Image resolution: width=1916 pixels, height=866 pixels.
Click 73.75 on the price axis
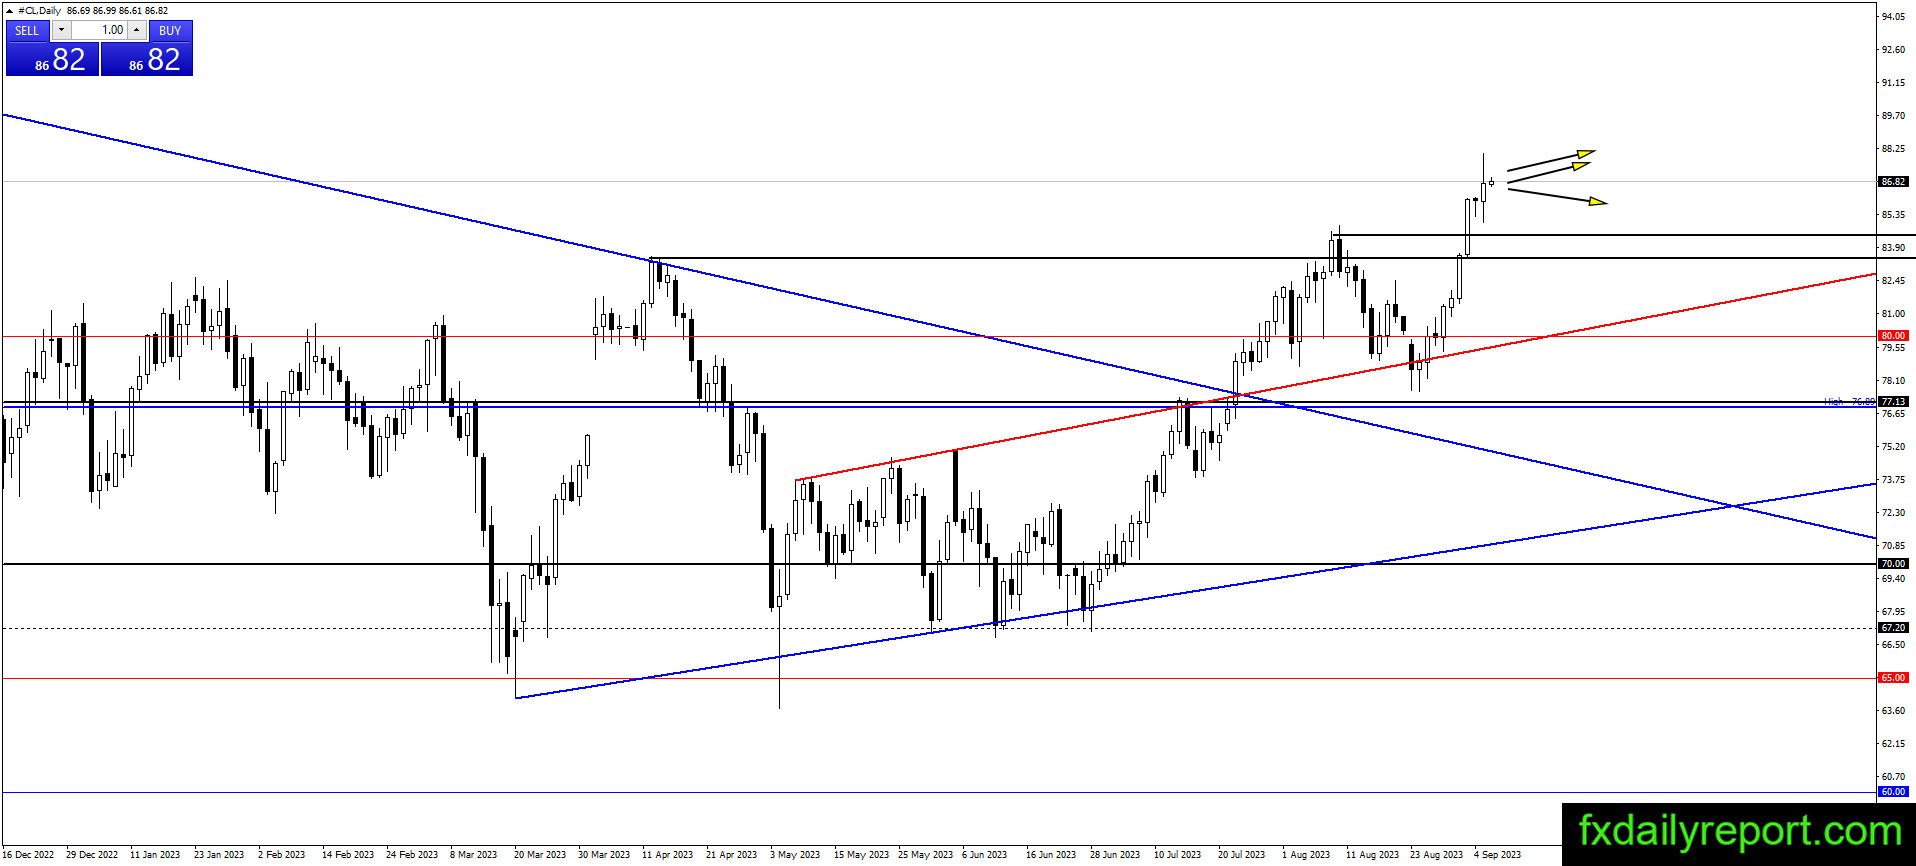coord(1893,480)
